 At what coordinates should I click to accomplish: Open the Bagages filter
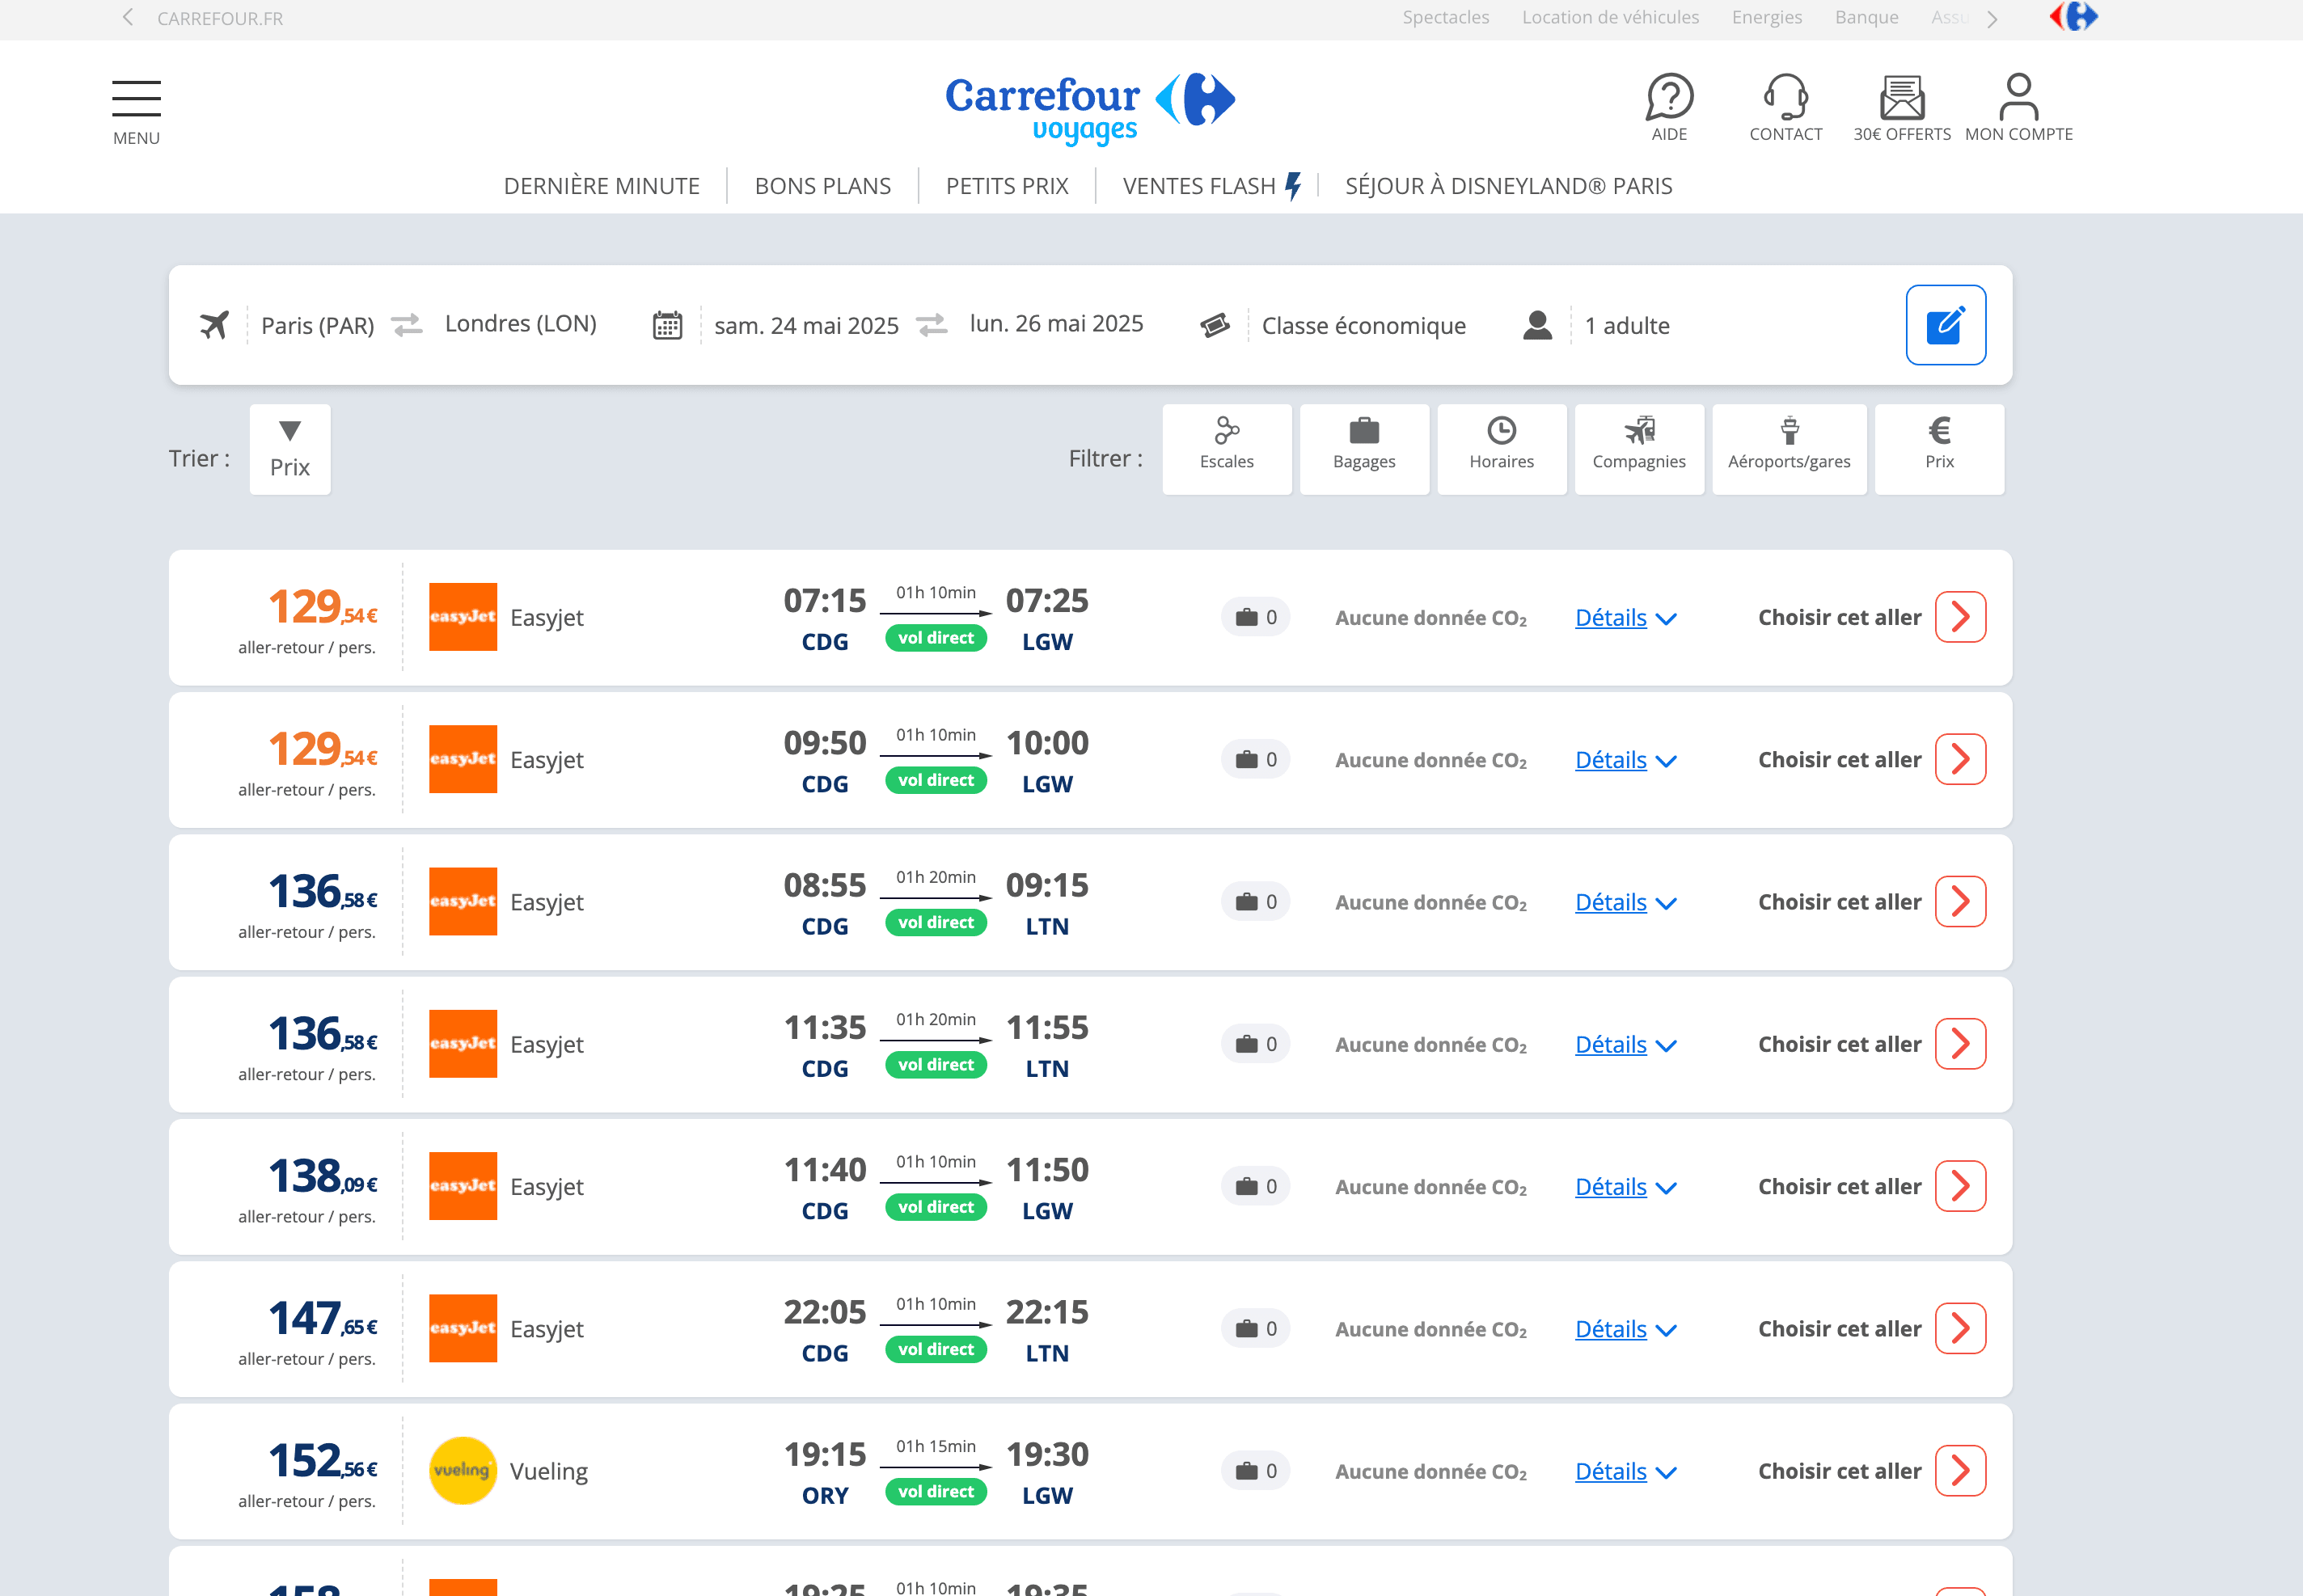1364,449
